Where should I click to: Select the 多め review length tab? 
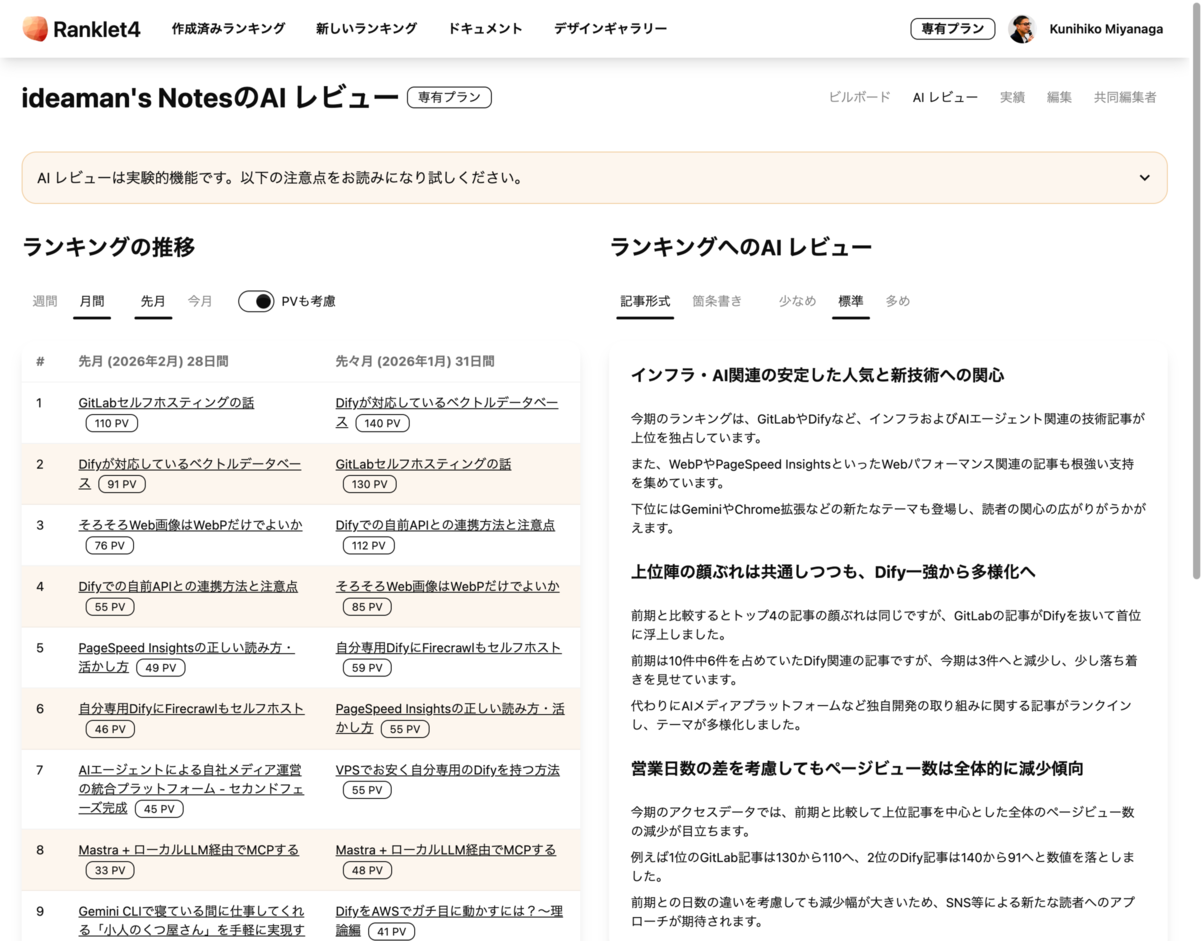[896, 299]
